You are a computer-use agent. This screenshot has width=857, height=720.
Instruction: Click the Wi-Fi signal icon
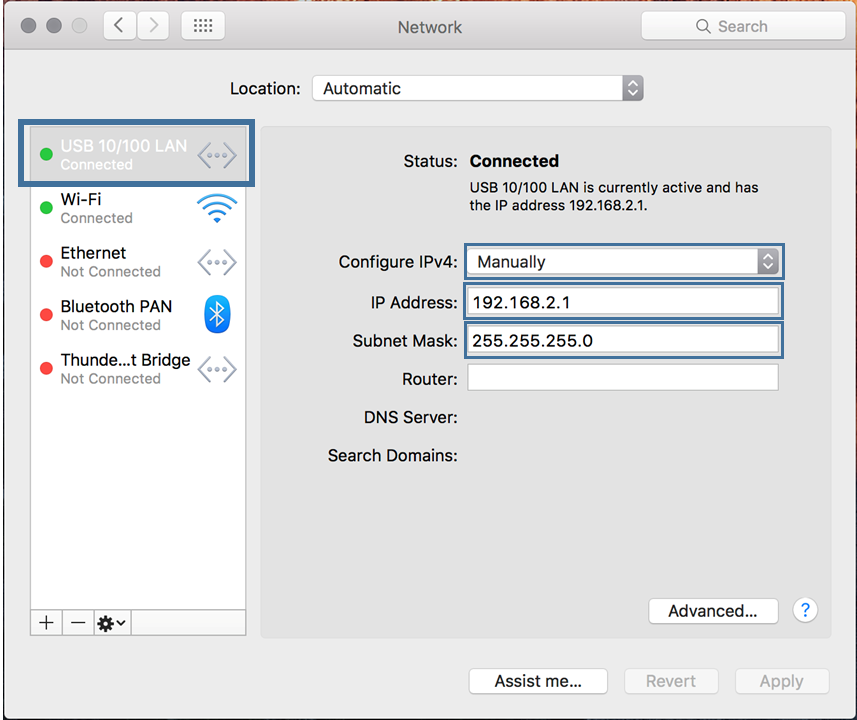(x=217, y=208)
